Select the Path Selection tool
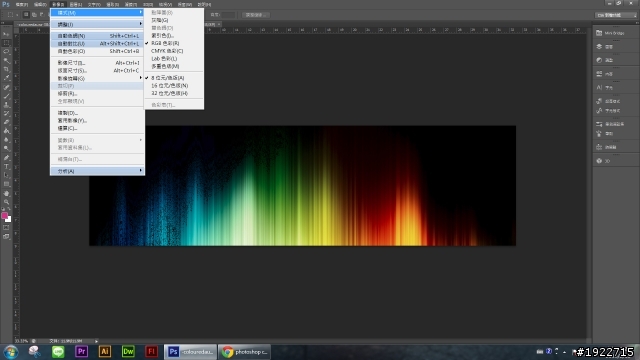 7,176
